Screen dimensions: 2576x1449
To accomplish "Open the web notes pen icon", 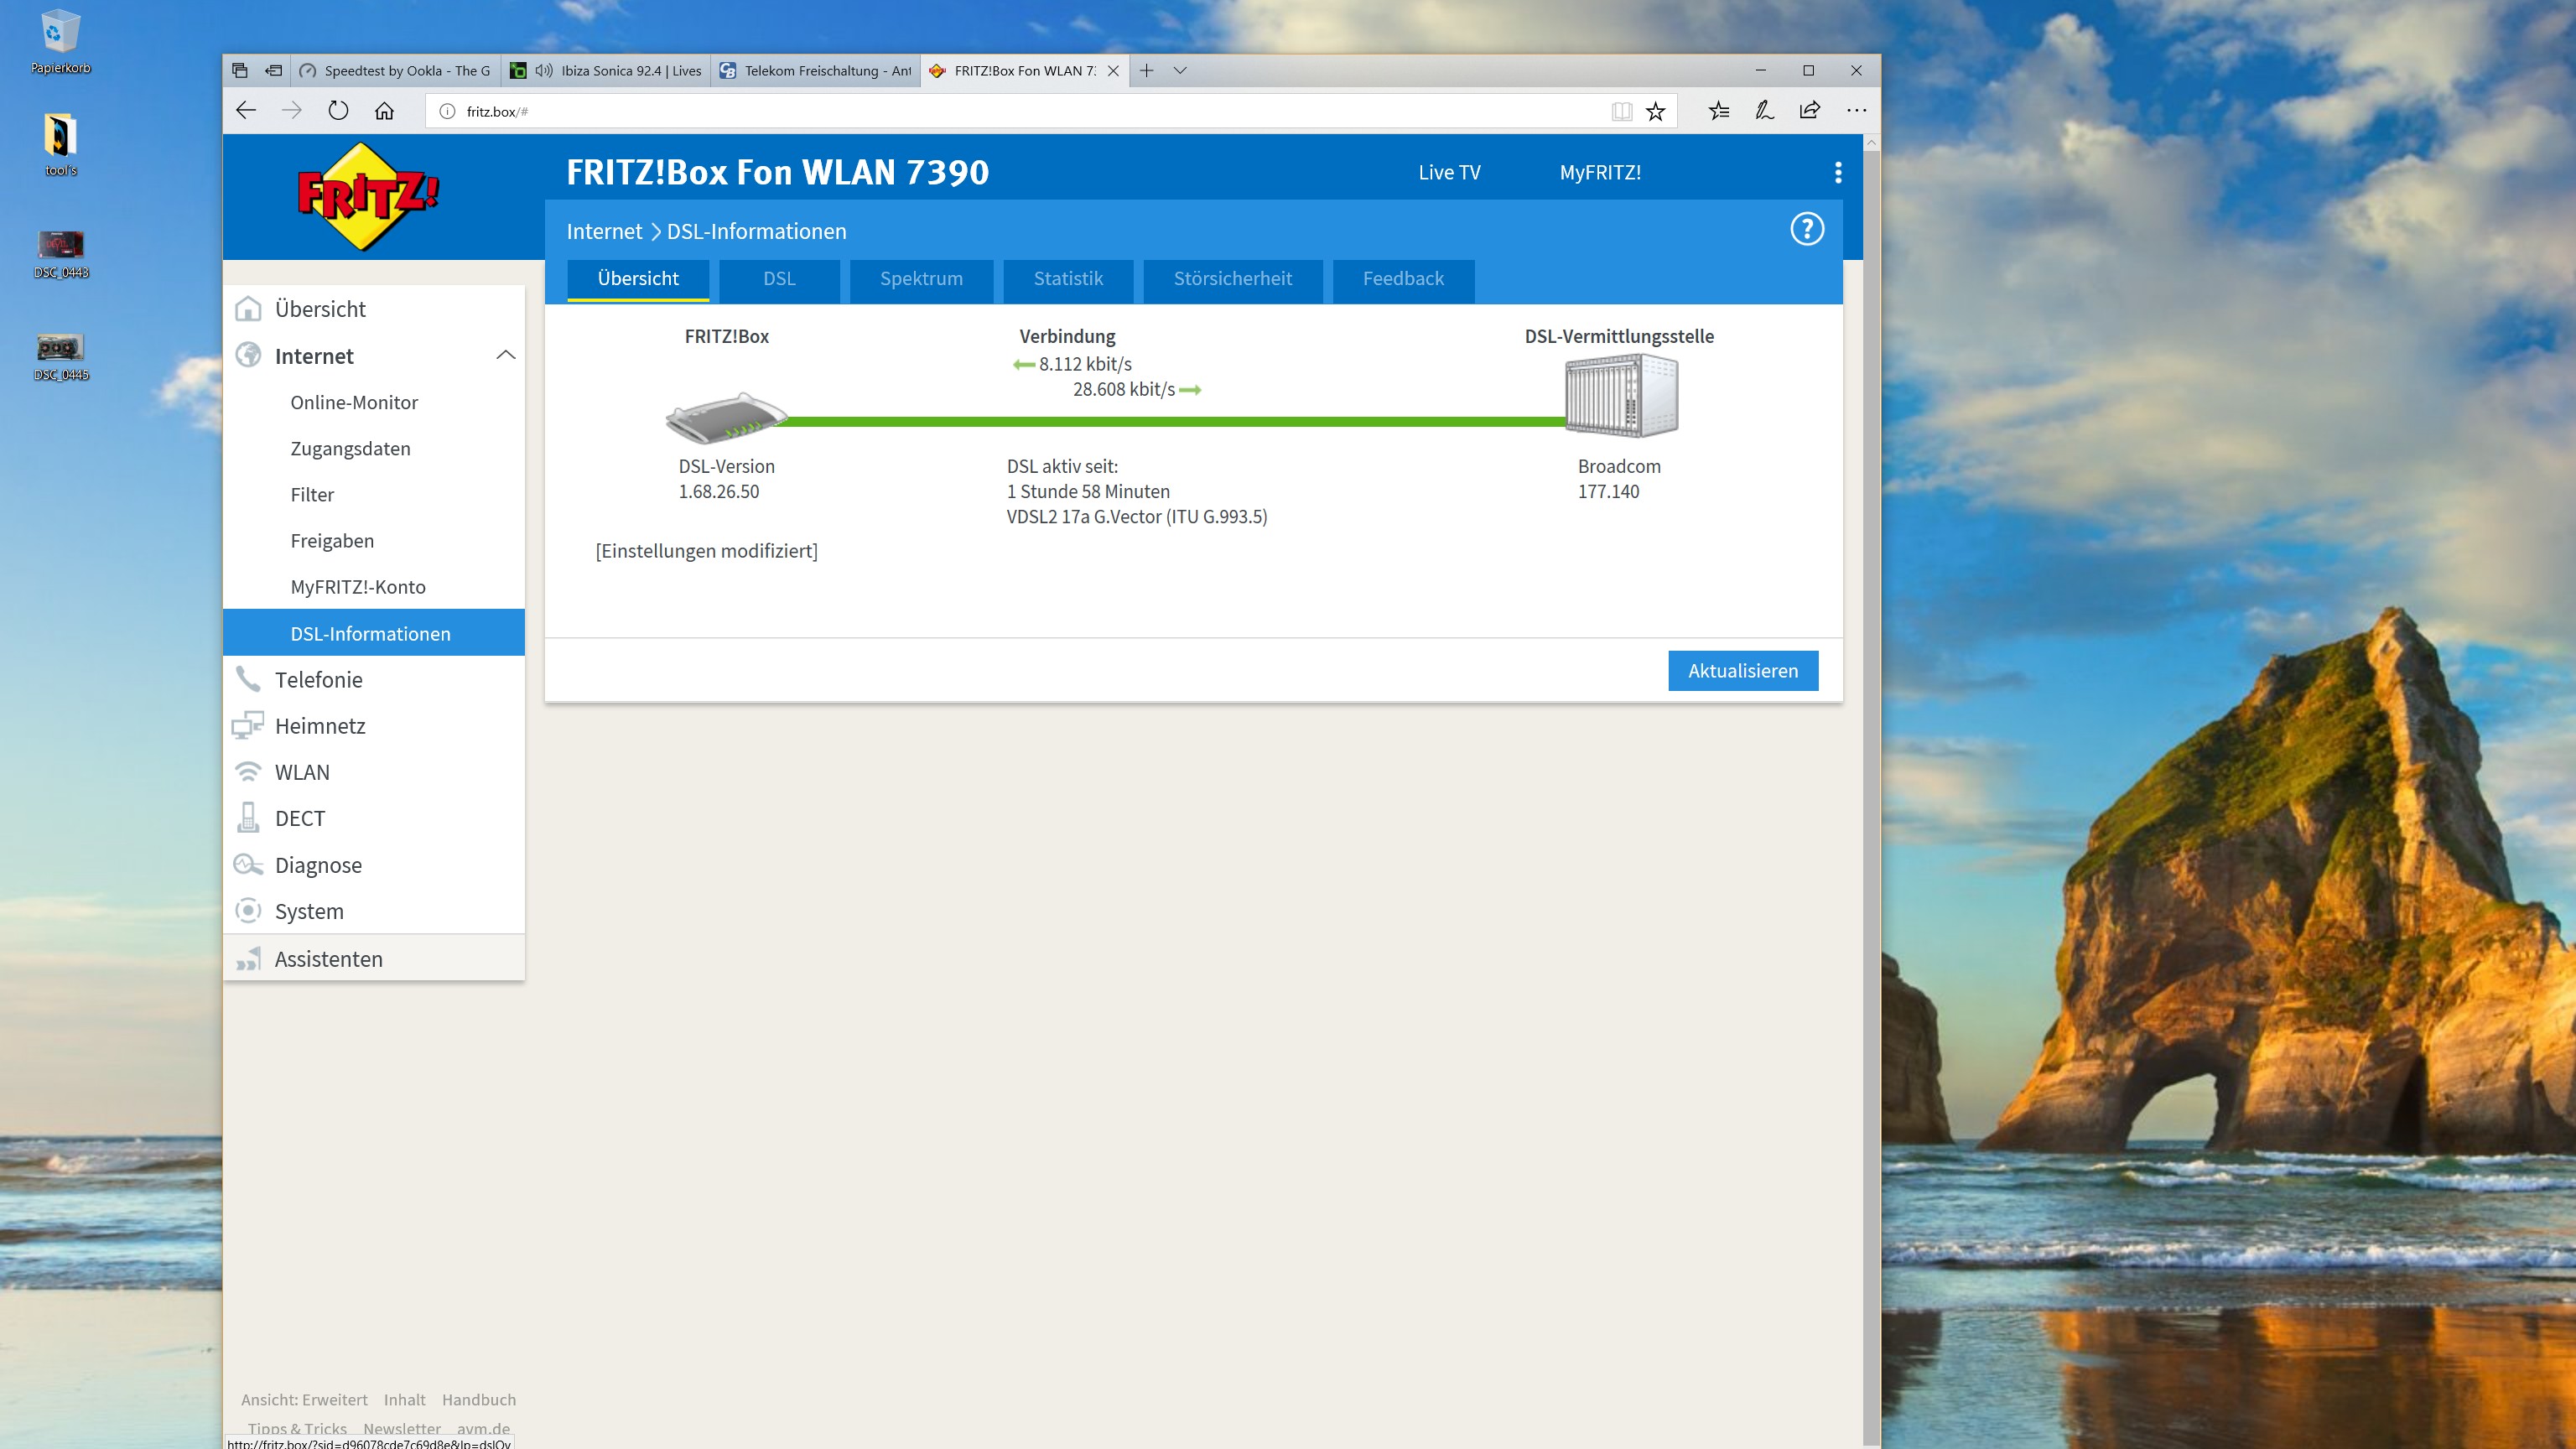I will (x=1764, y=111).
